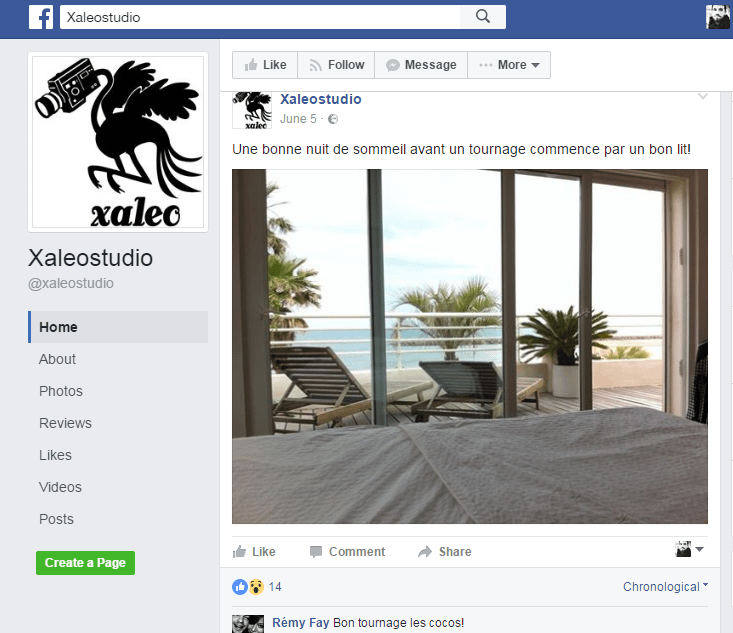Click the thumbs-up reaction icon beside 14

(x=240, y=587)
